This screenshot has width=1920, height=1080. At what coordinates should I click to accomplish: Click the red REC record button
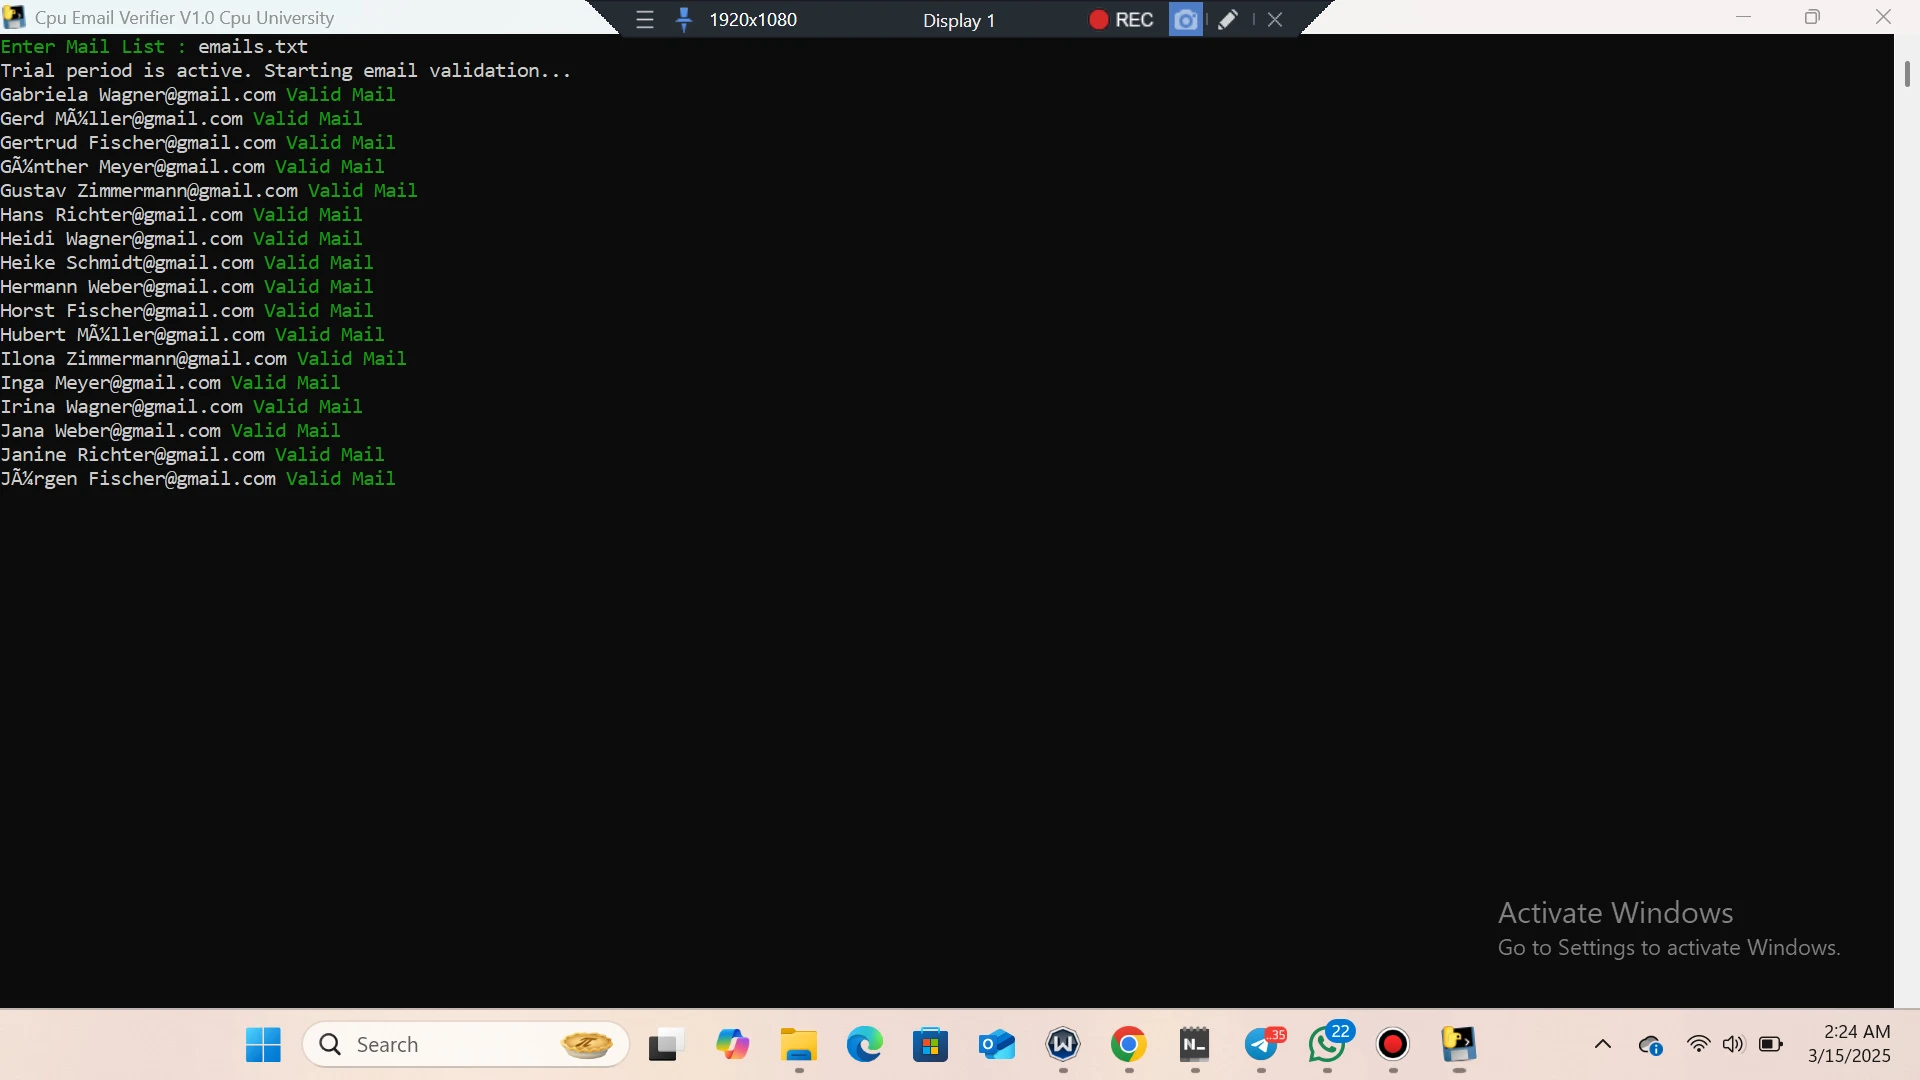coord(1121,20)
